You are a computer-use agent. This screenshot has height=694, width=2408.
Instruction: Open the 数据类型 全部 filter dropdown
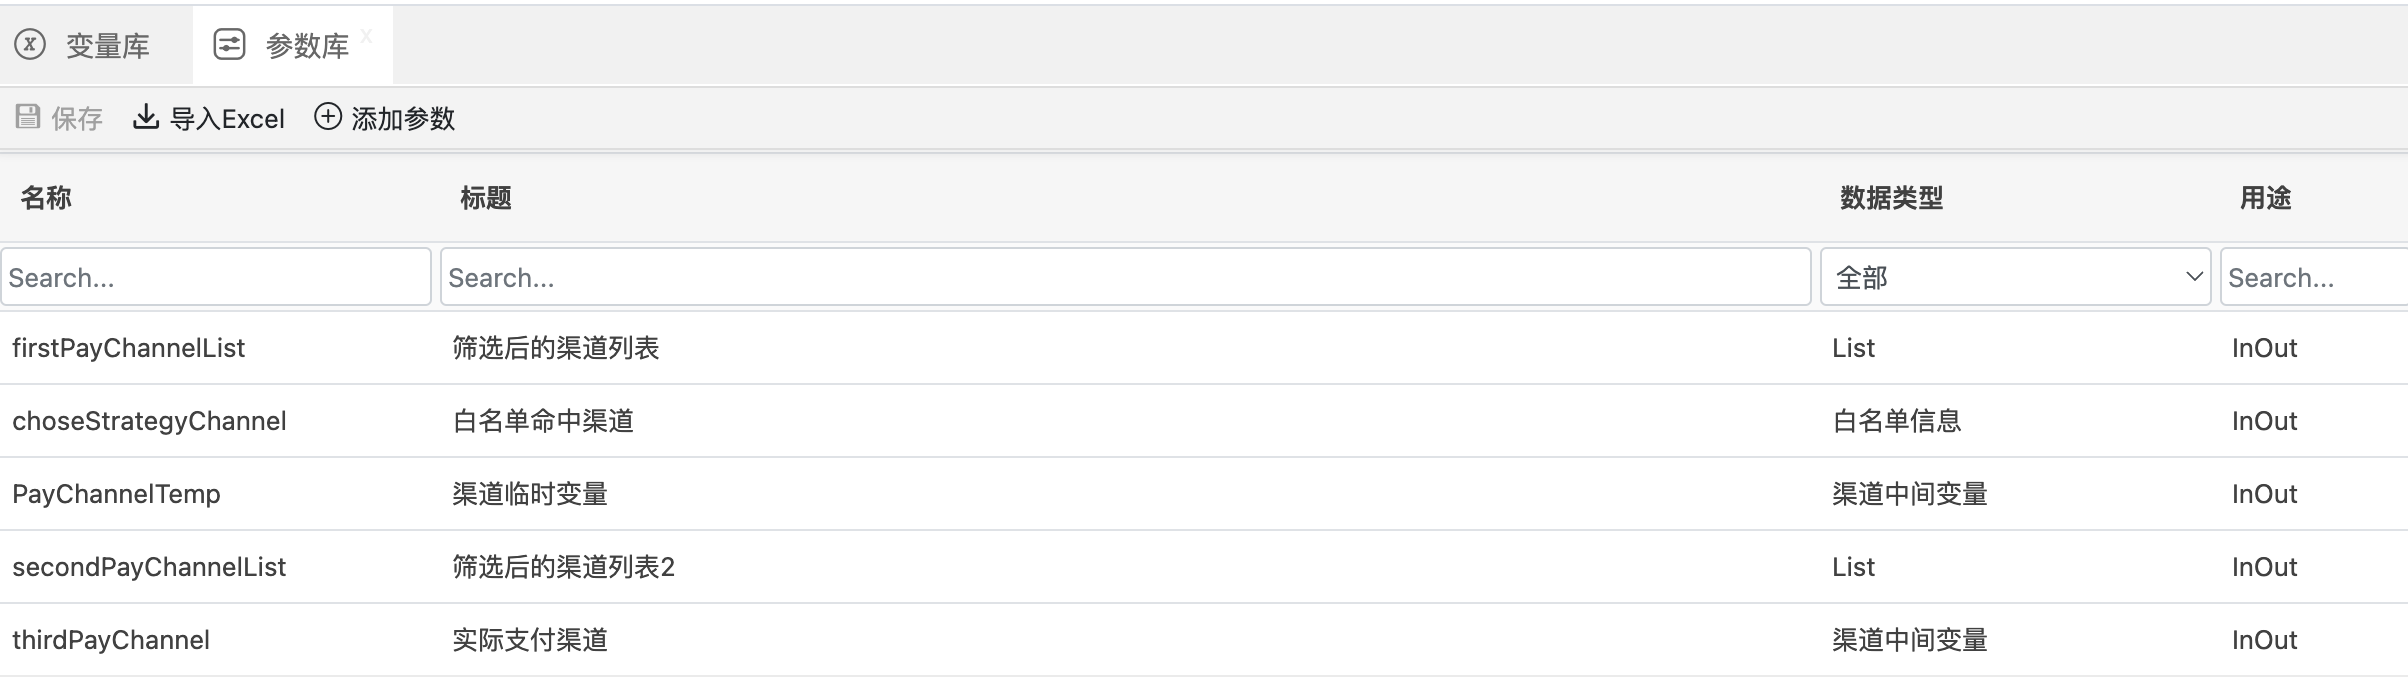(x=2014, y=277)
